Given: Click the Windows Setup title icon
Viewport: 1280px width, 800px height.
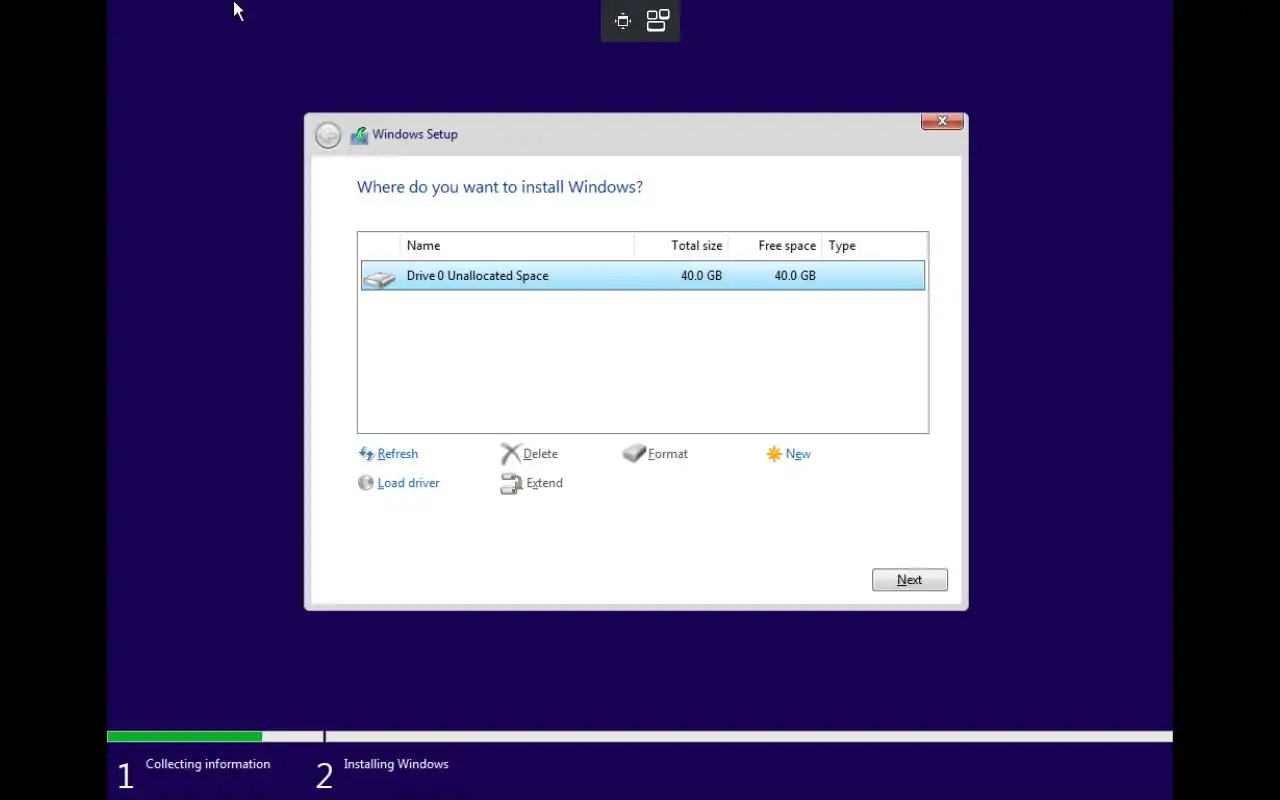Looking at the screenshot, I should tap(359, 135).
